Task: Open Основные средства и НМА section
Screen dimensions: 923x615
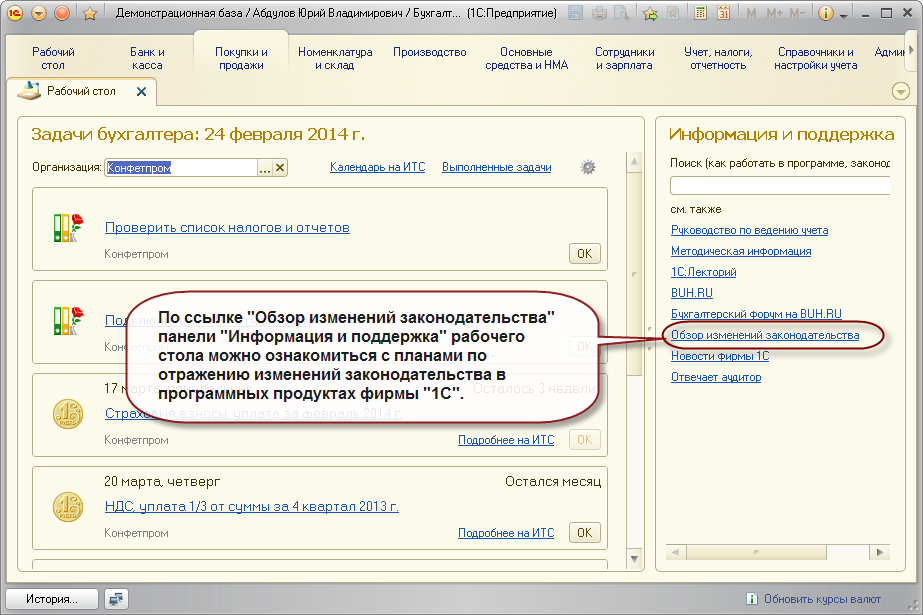Action: click(526, 59)
